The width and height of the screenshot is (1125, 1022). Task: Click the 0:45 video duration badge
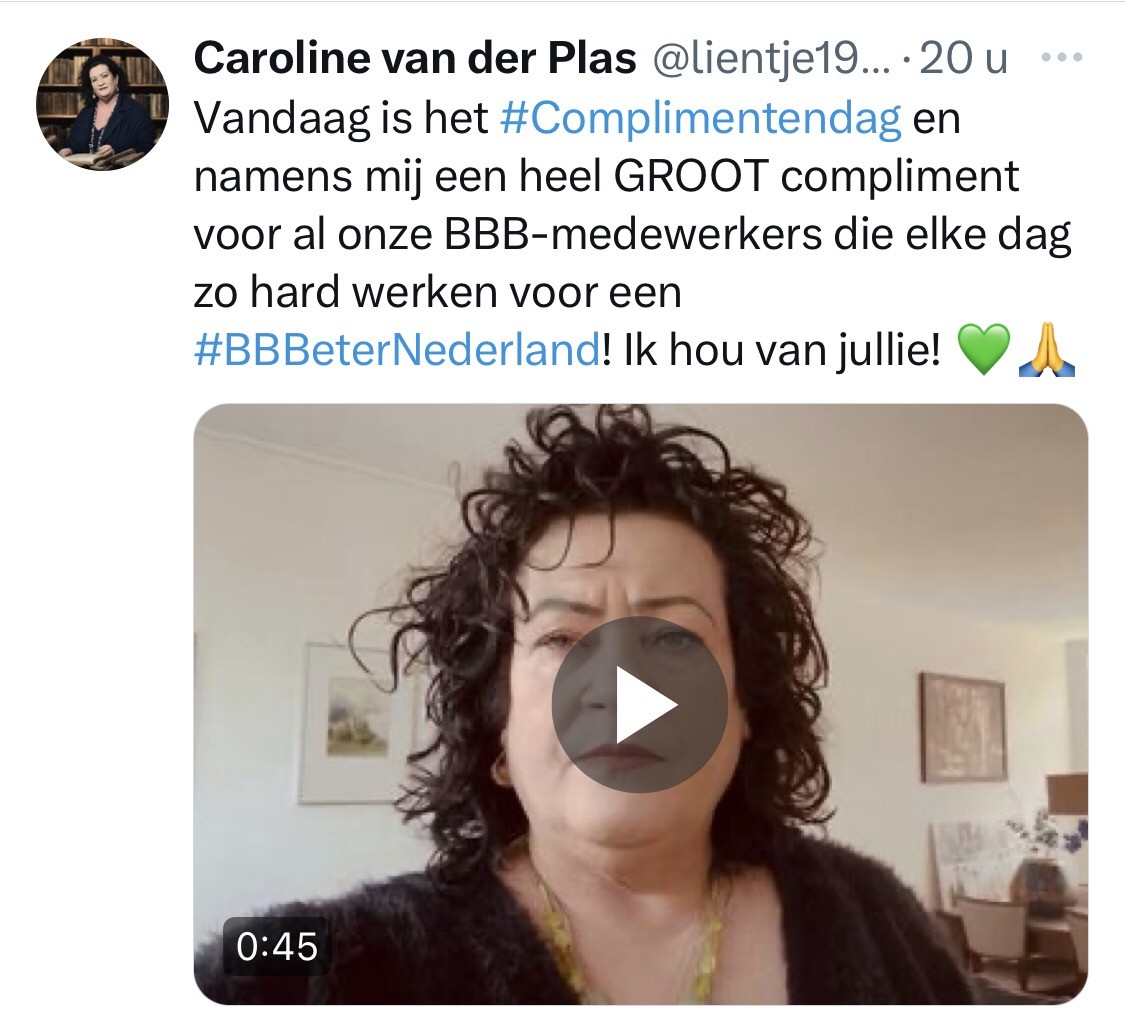point(277,946)
